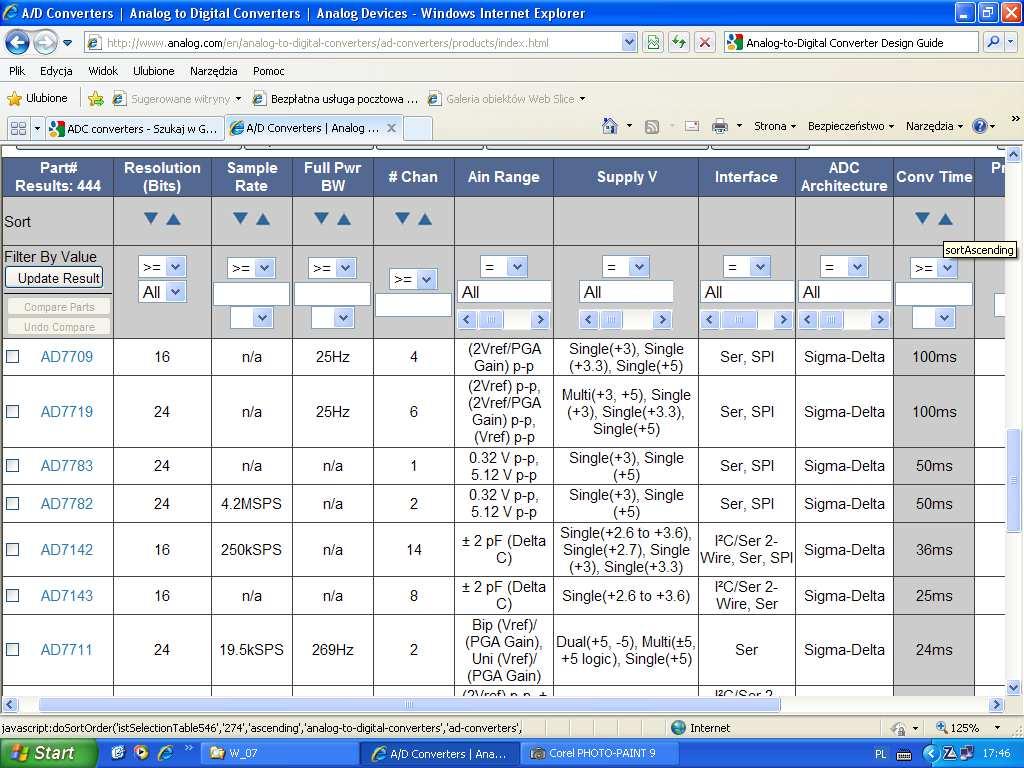Open the Narzędzia menu in menu bar
1024x768 pixels.
214,71
